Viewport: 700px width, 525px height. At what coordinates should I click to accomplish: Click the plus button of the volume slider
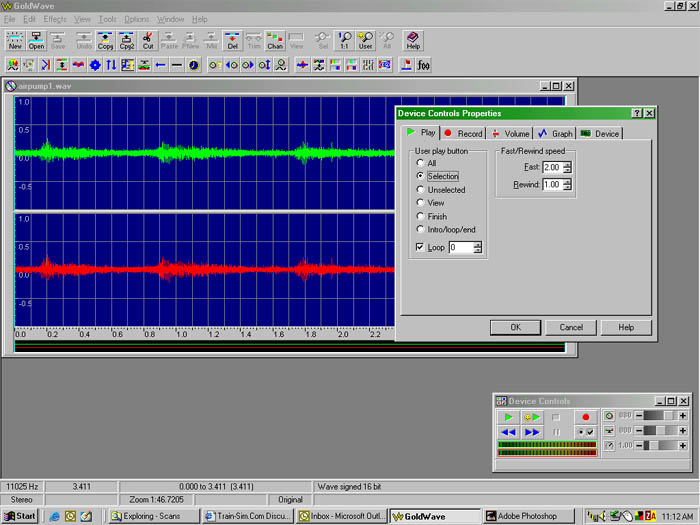point(683,416)
